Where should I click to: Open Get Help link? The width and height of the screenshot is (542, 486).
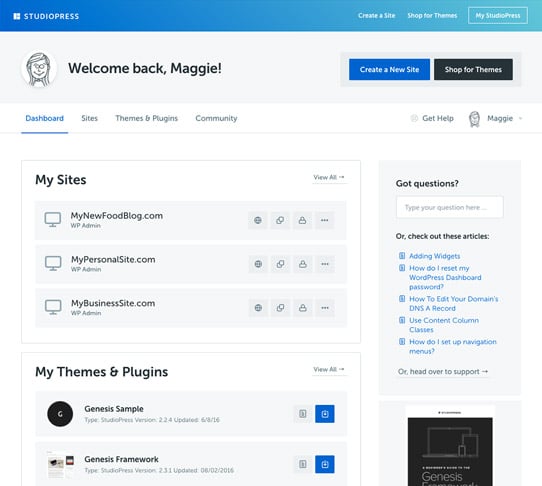(438, 118)
